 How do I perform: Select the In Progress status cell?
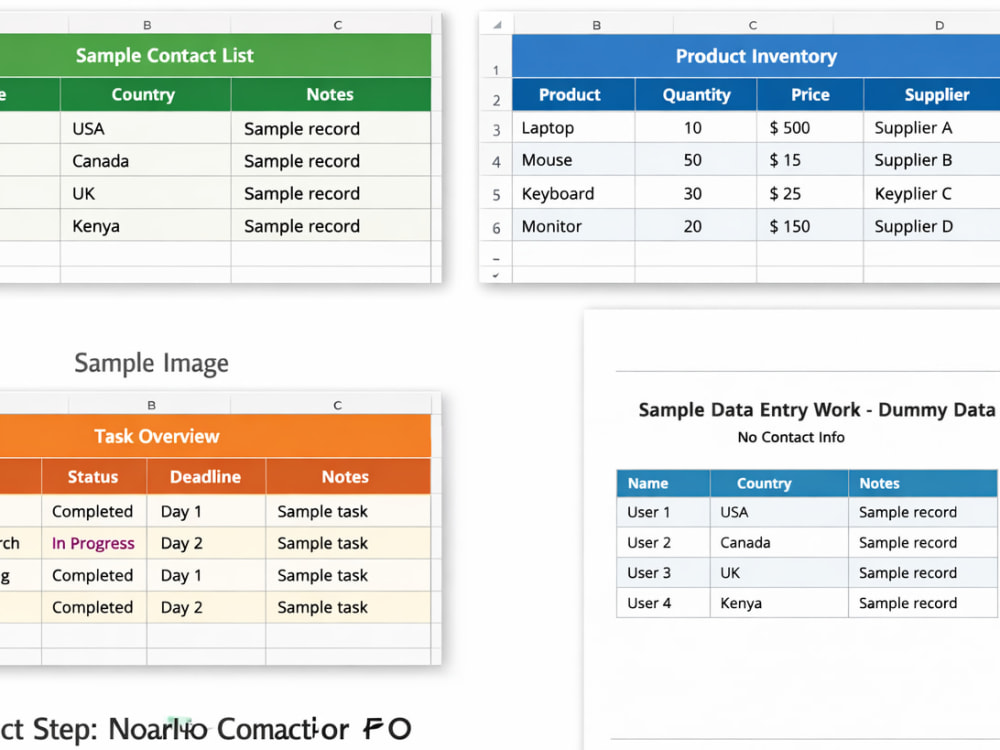[94, 543]
